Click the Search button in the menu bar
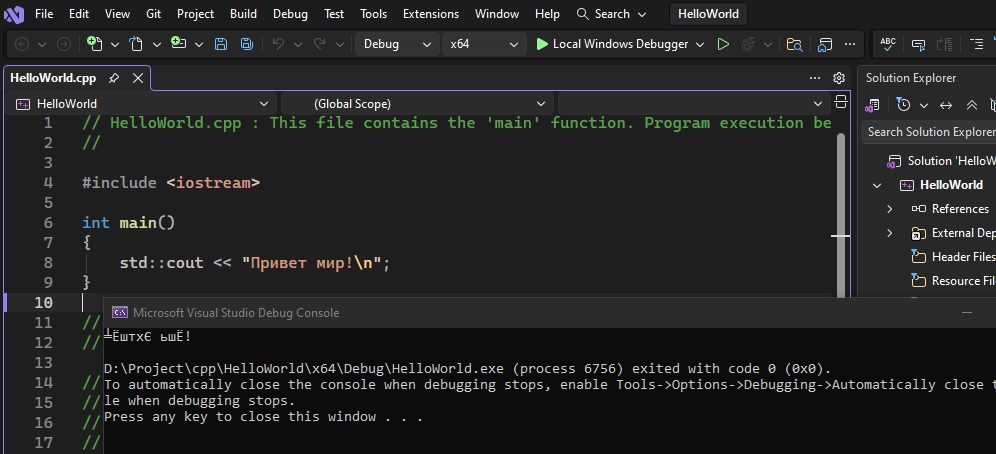The image size is (996, 454). click(x=611, y=13)
